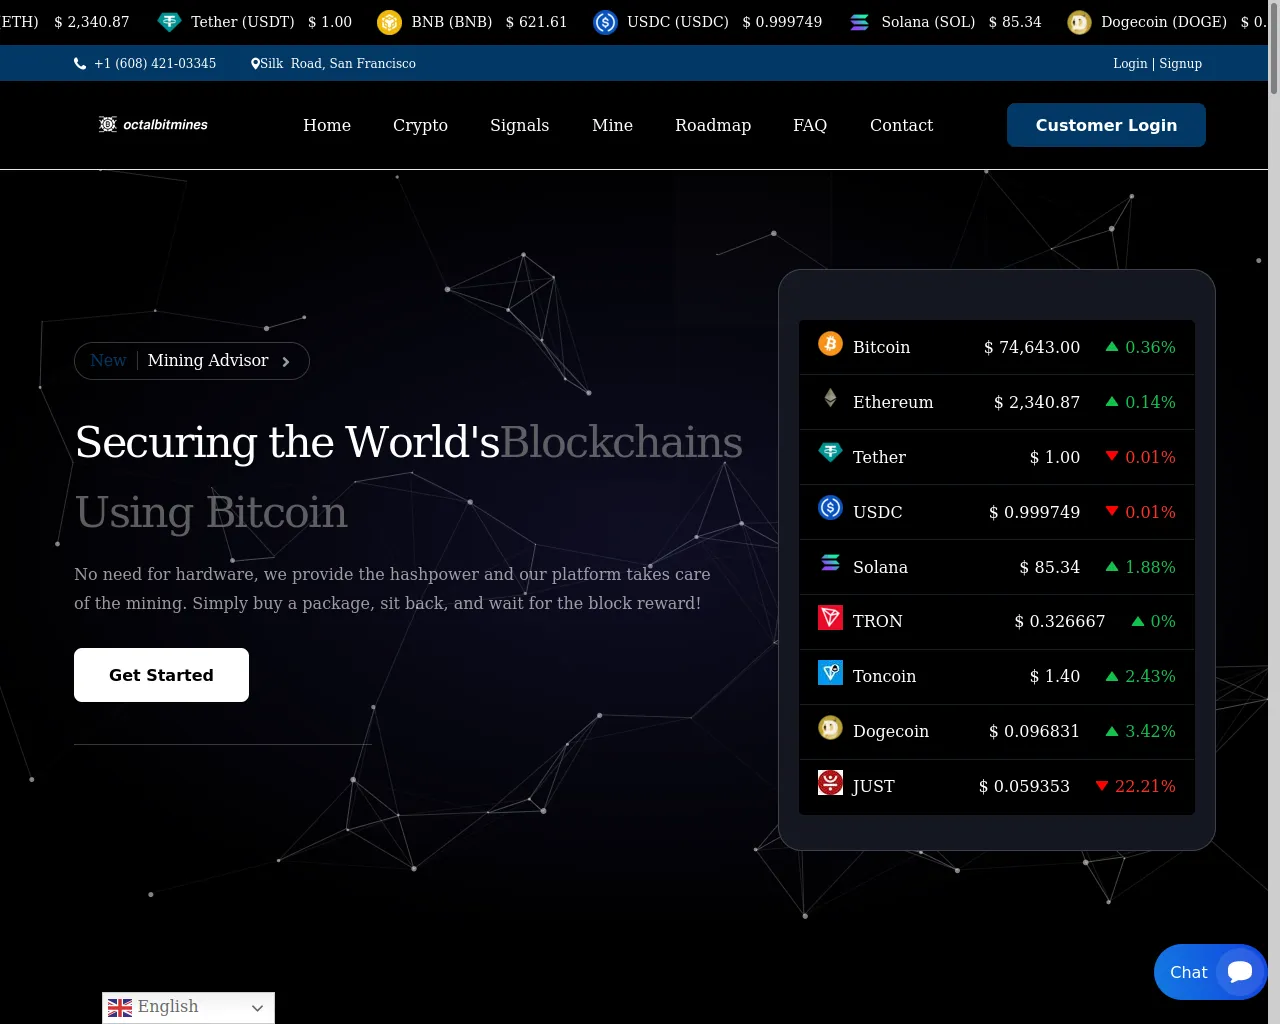Click the red down arrow beside Tether's 0.01%
The image size is (1280, 1024).
click(1112, 456)
